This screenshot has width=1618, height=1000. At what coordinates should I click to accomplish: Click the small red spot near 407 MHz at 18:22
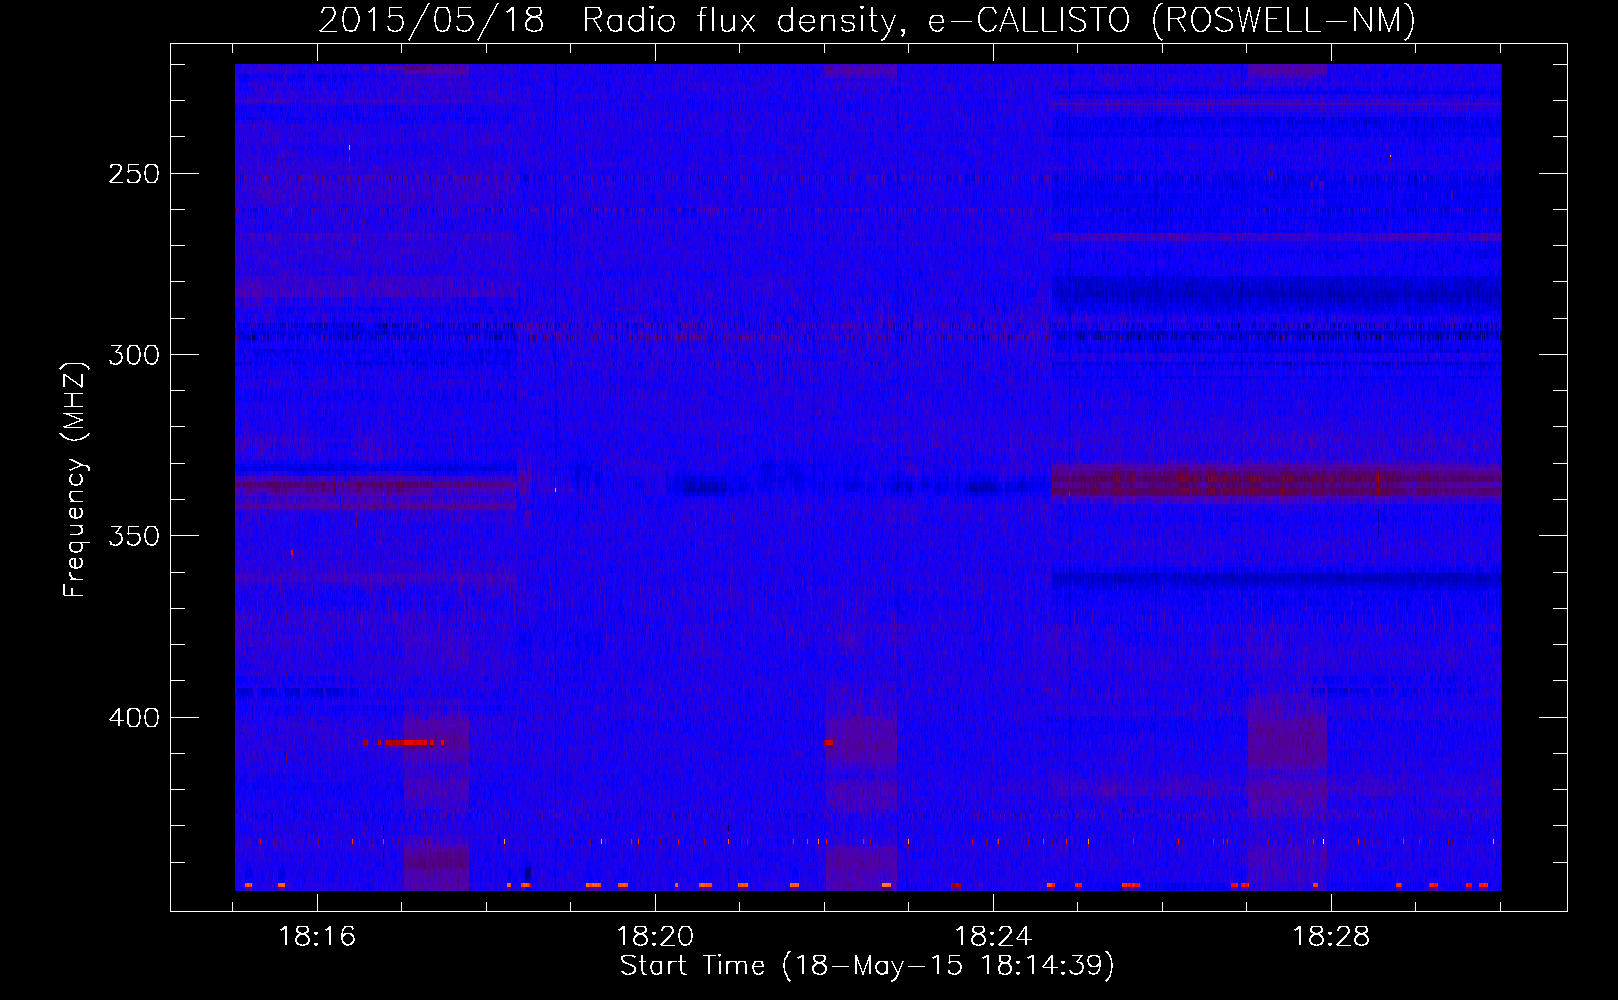click(828, 743)
